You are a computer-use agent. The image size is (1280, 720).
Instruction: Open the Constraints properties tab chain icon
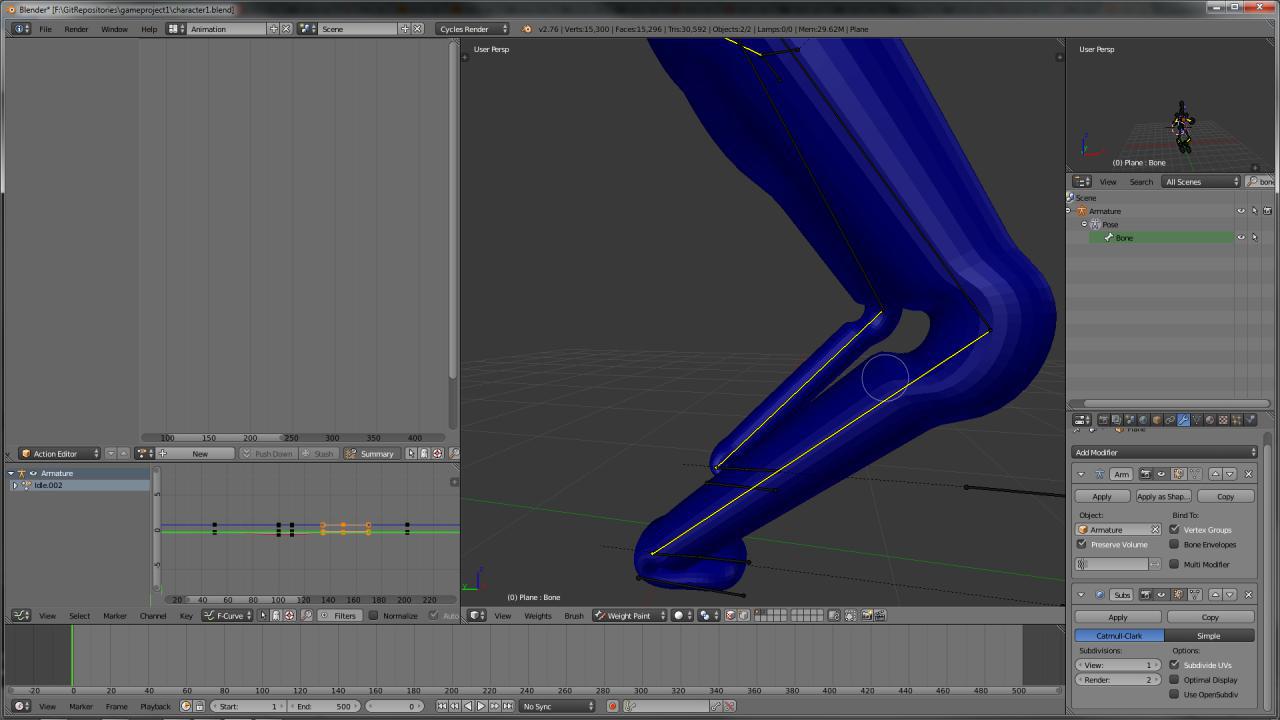click(x=1170, y=420)
